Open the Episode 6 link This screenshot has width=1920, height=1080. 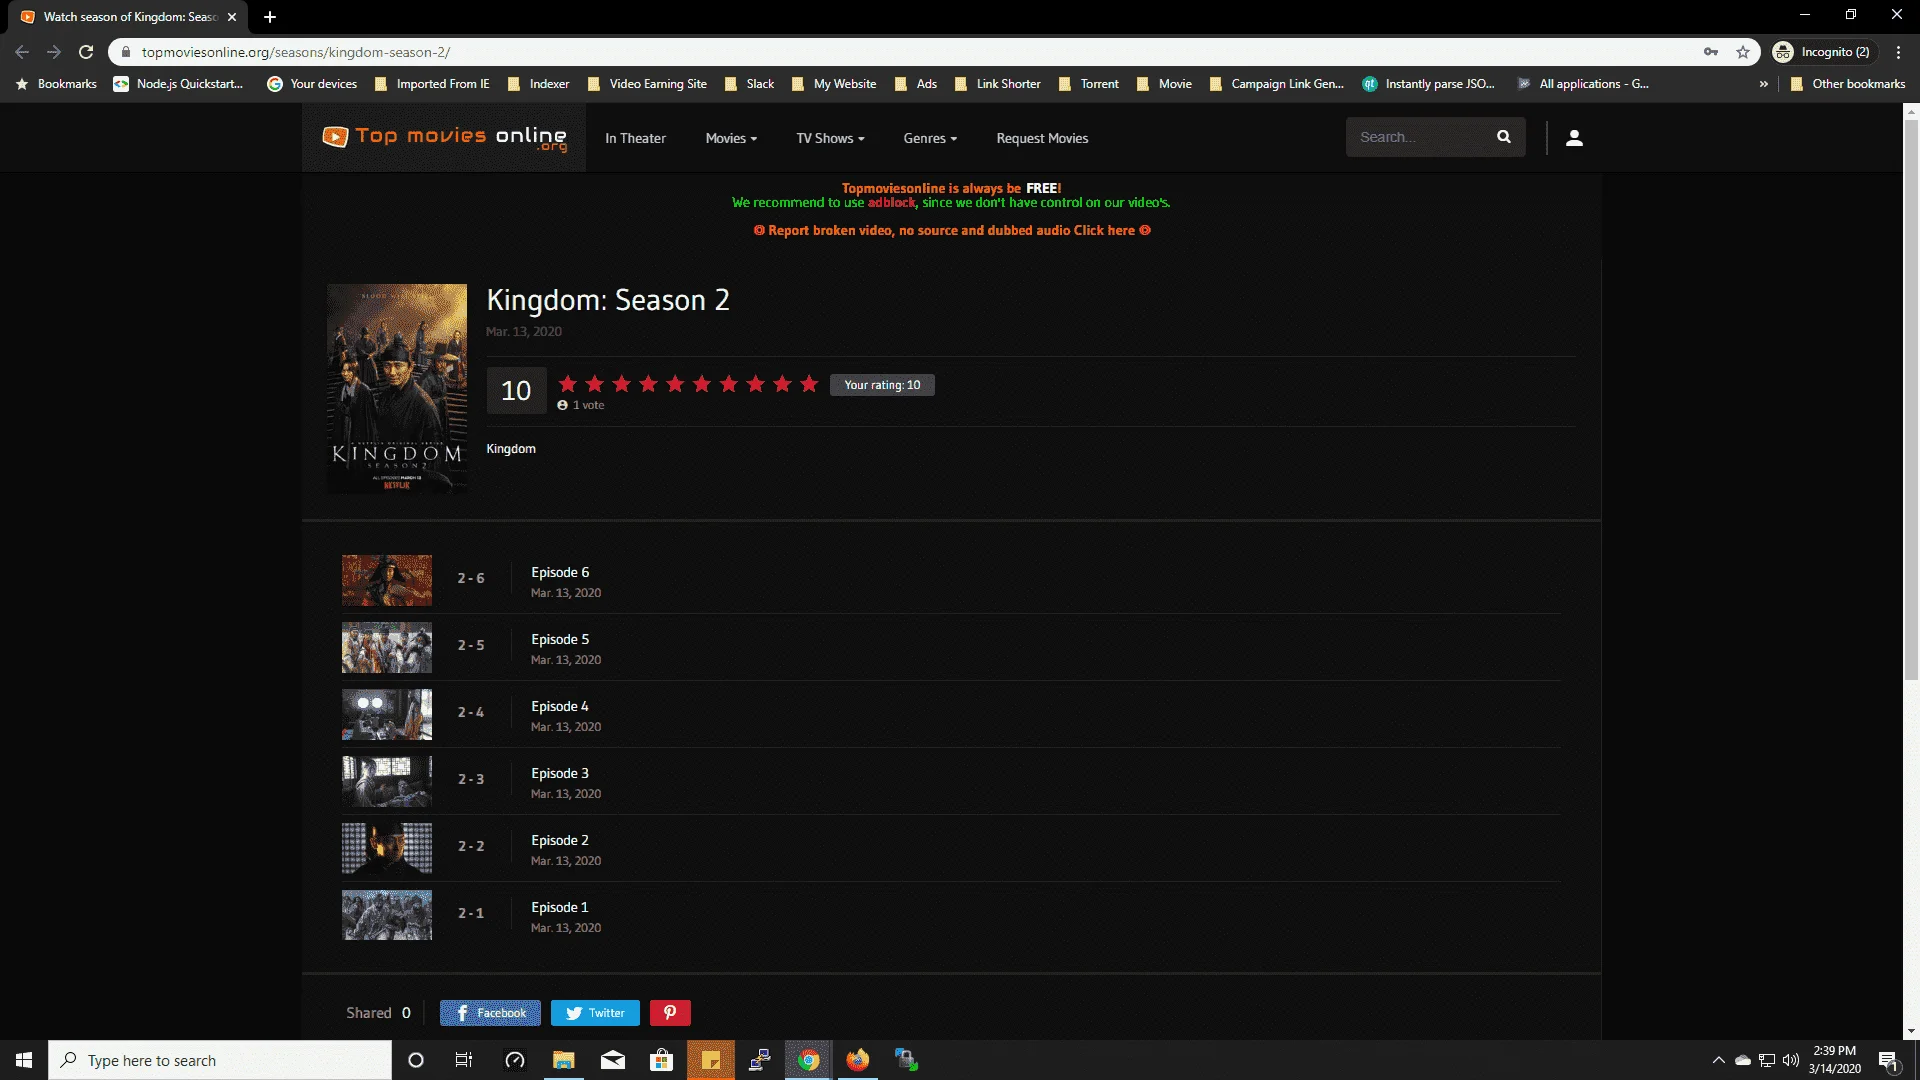560,572
